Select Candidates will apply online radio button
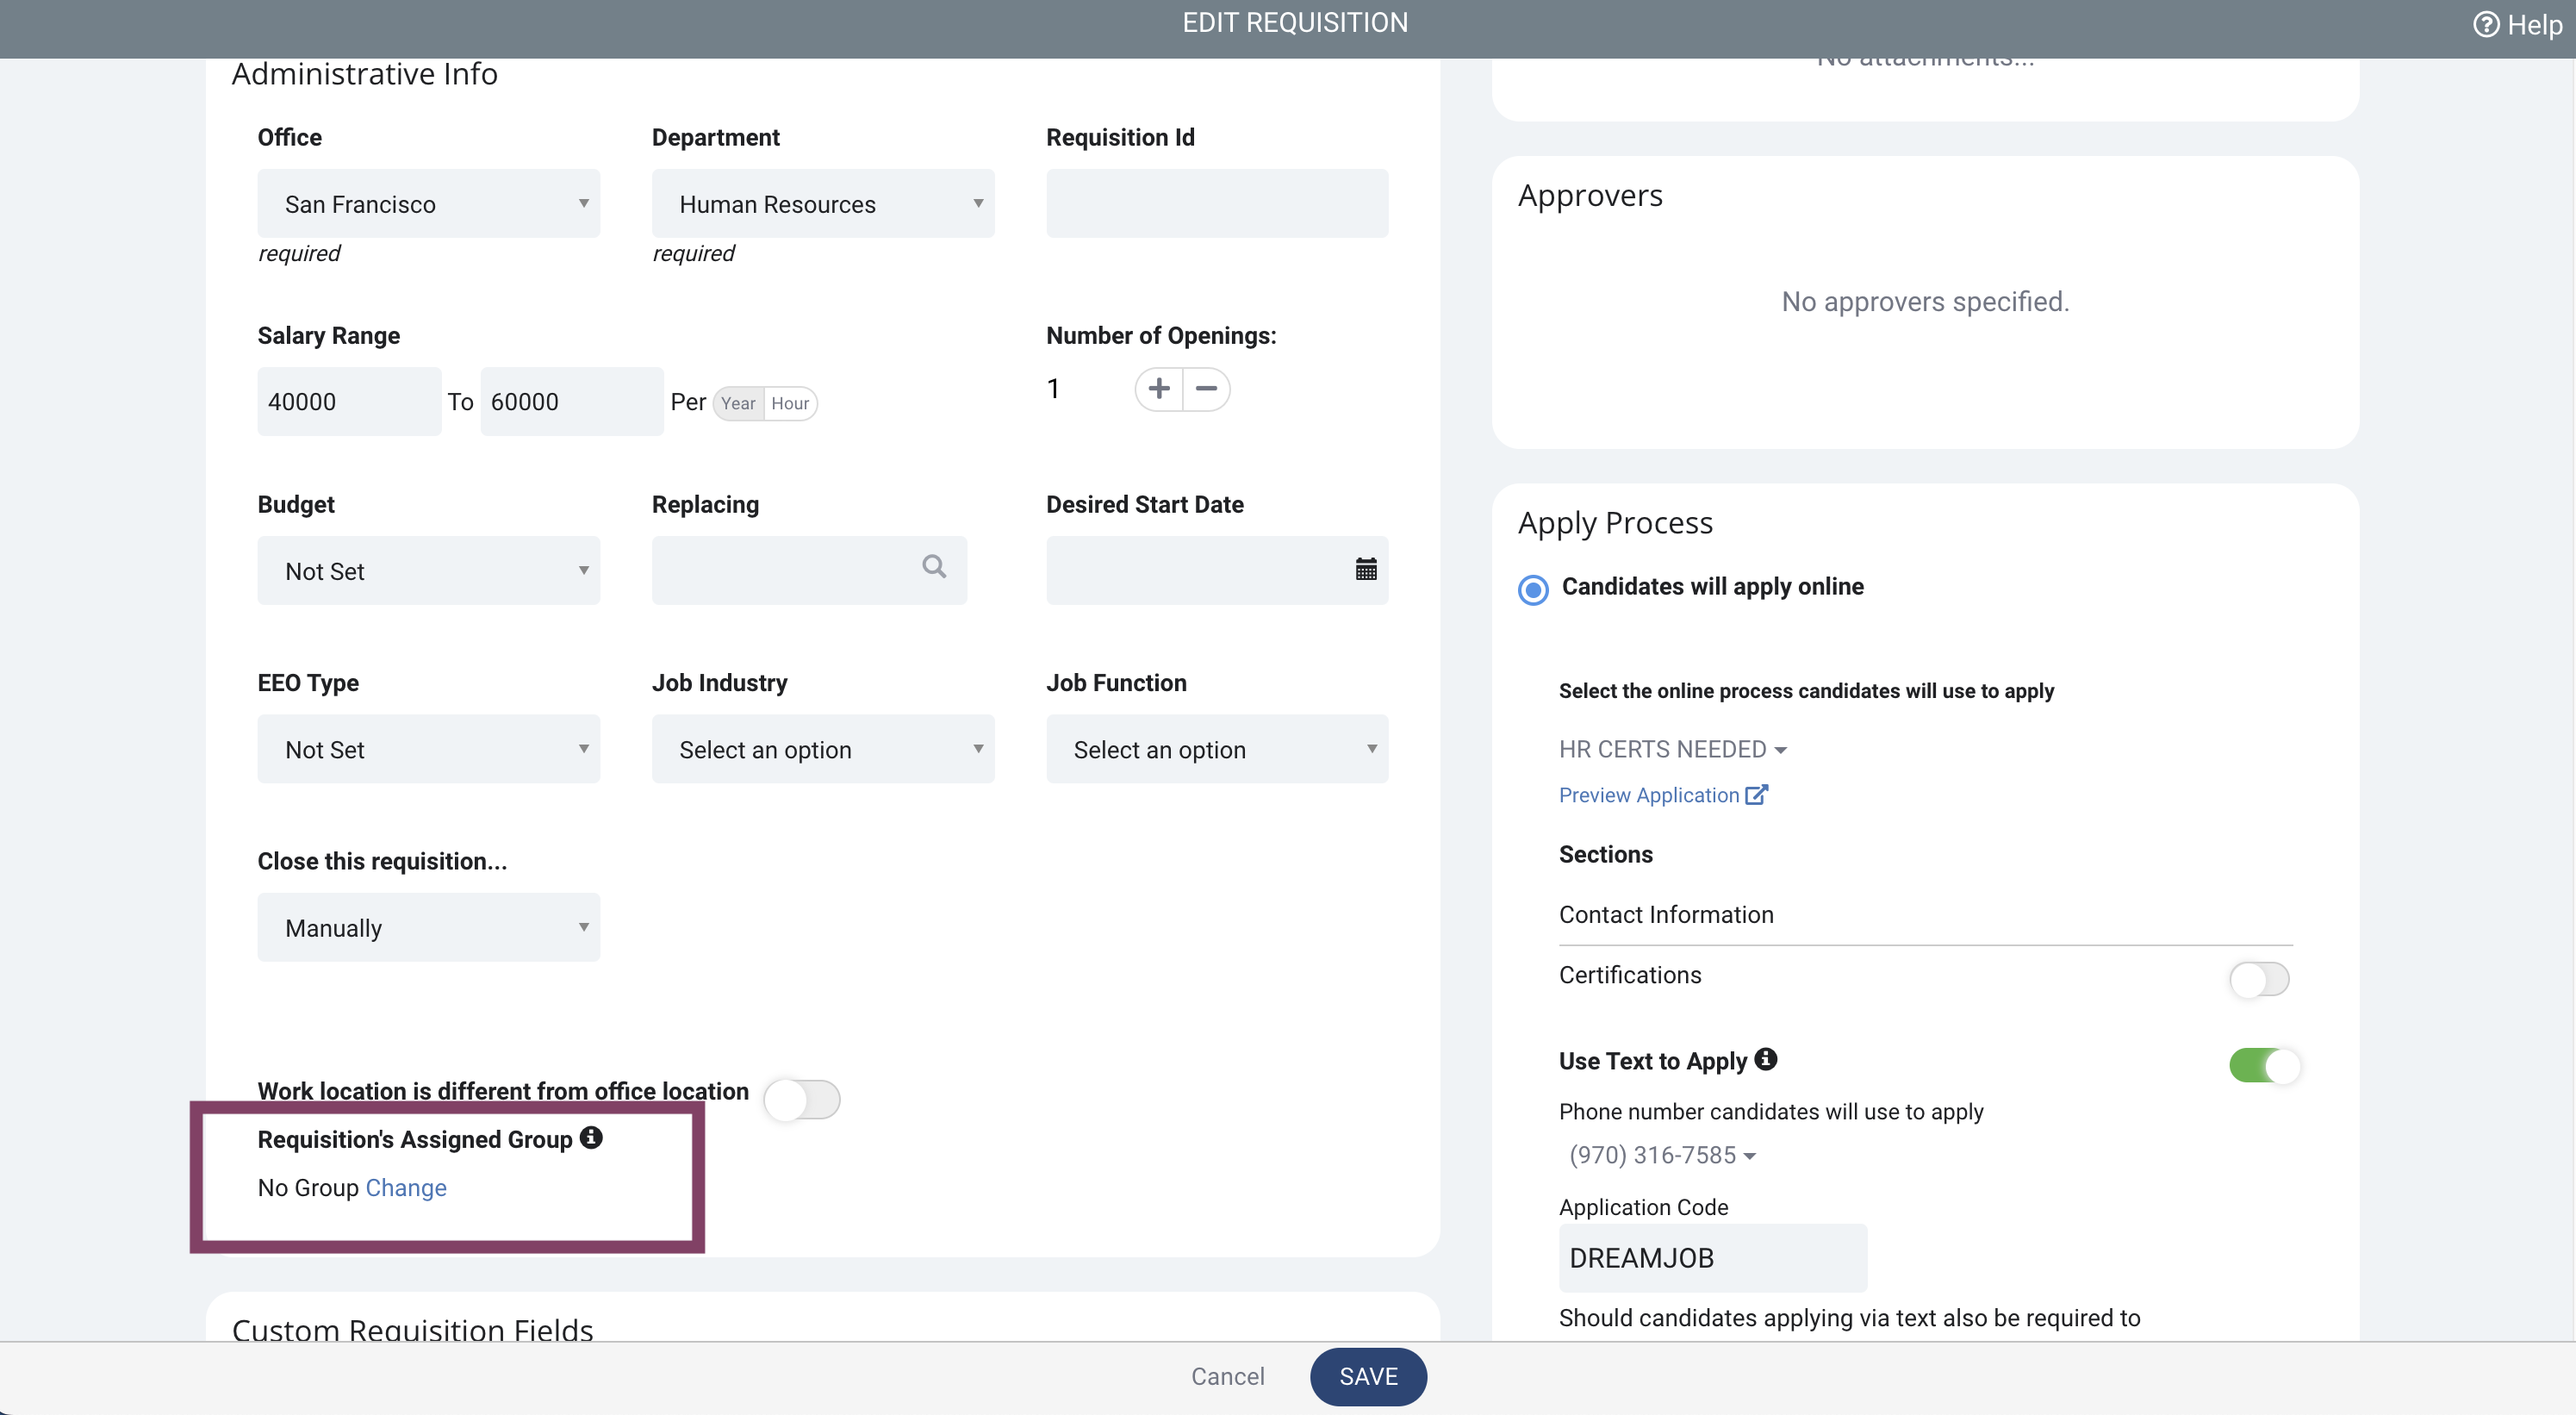The height and width of the screenshot is (1415, 2576). click(x=1533, y=590)
